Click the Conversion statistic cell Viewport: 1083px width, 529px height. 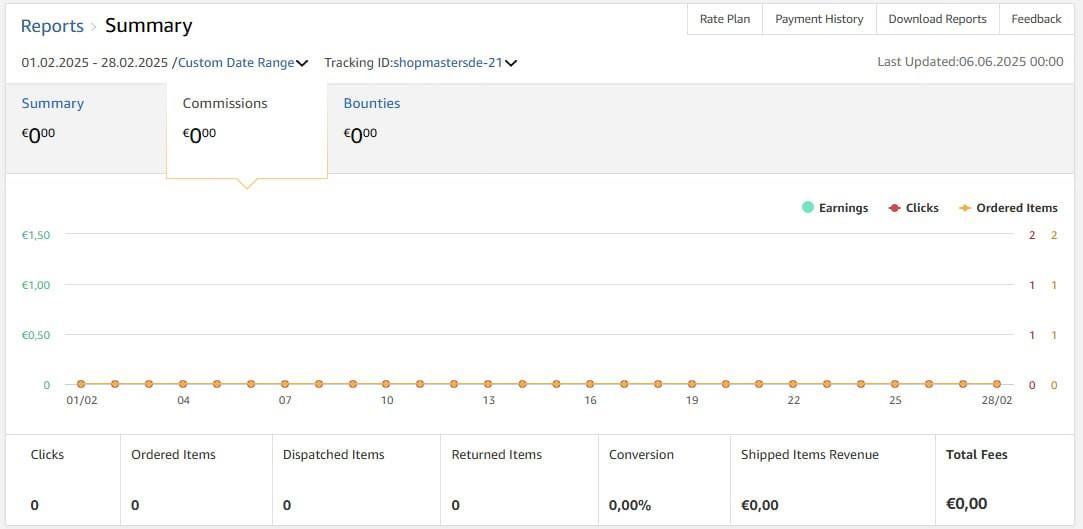coord(664,479)
